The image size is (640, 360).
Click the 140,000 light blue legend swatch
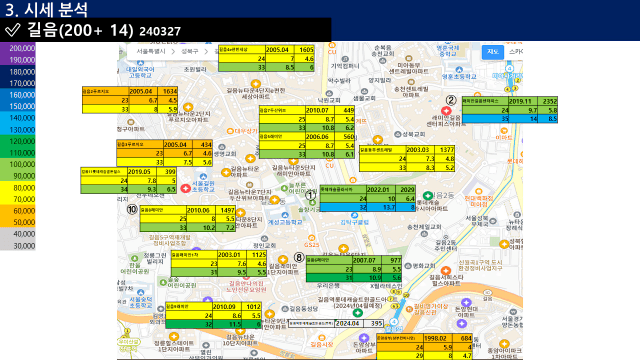point(18,118)
